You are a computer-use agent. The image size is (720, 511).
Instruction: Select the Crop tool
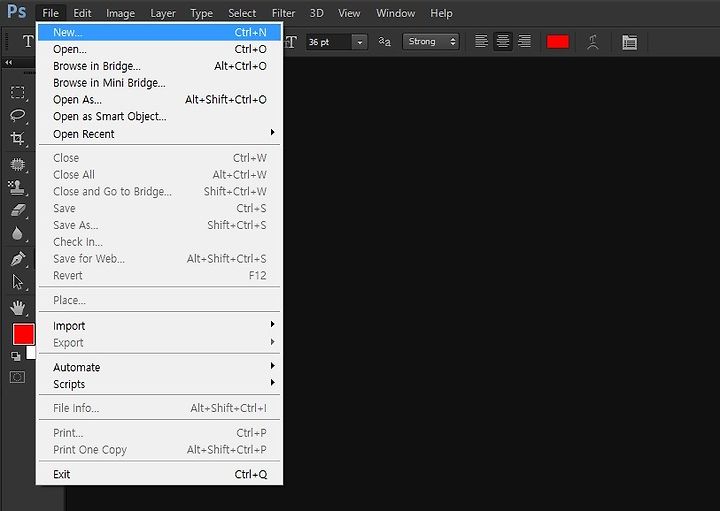click(x=17, y=138)
